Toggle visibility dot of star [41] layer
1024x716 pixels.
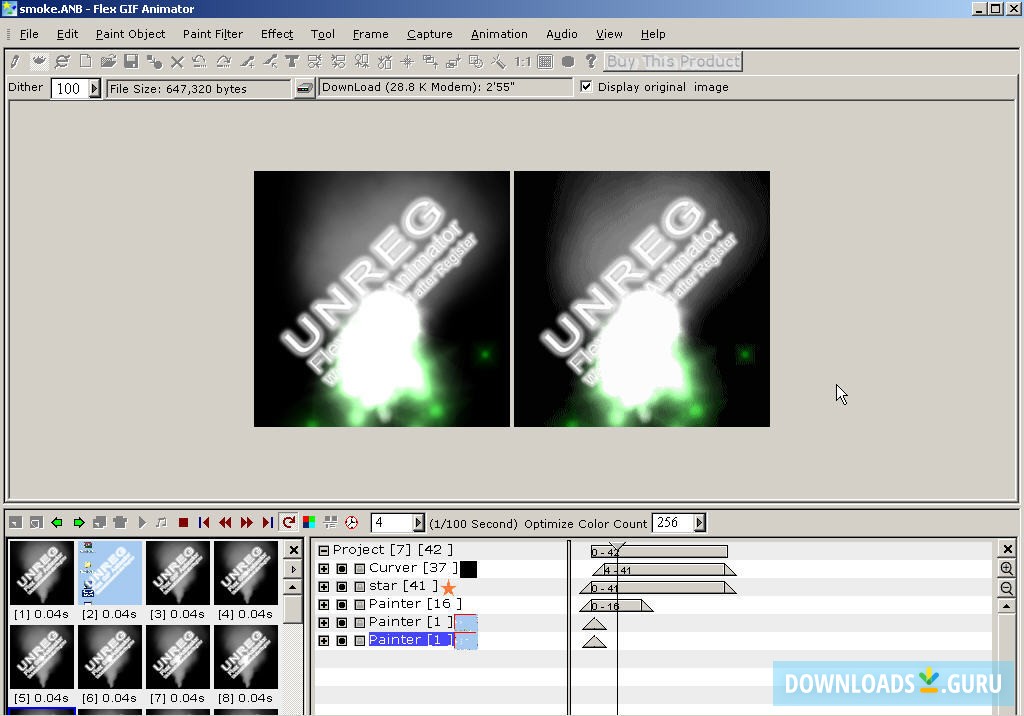click(x=342, y=587)
